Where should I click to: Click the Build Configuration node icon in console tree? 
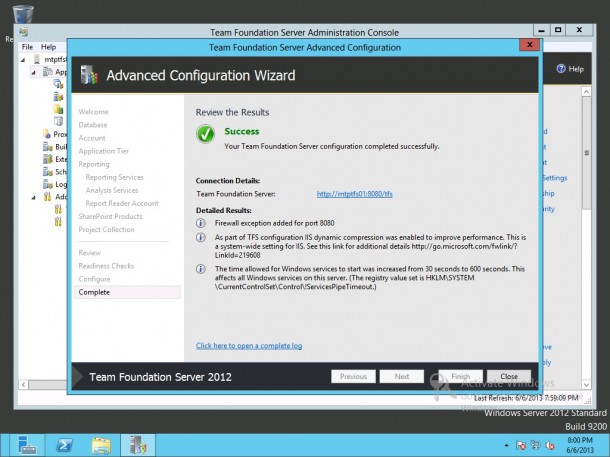tap(47, 147)
